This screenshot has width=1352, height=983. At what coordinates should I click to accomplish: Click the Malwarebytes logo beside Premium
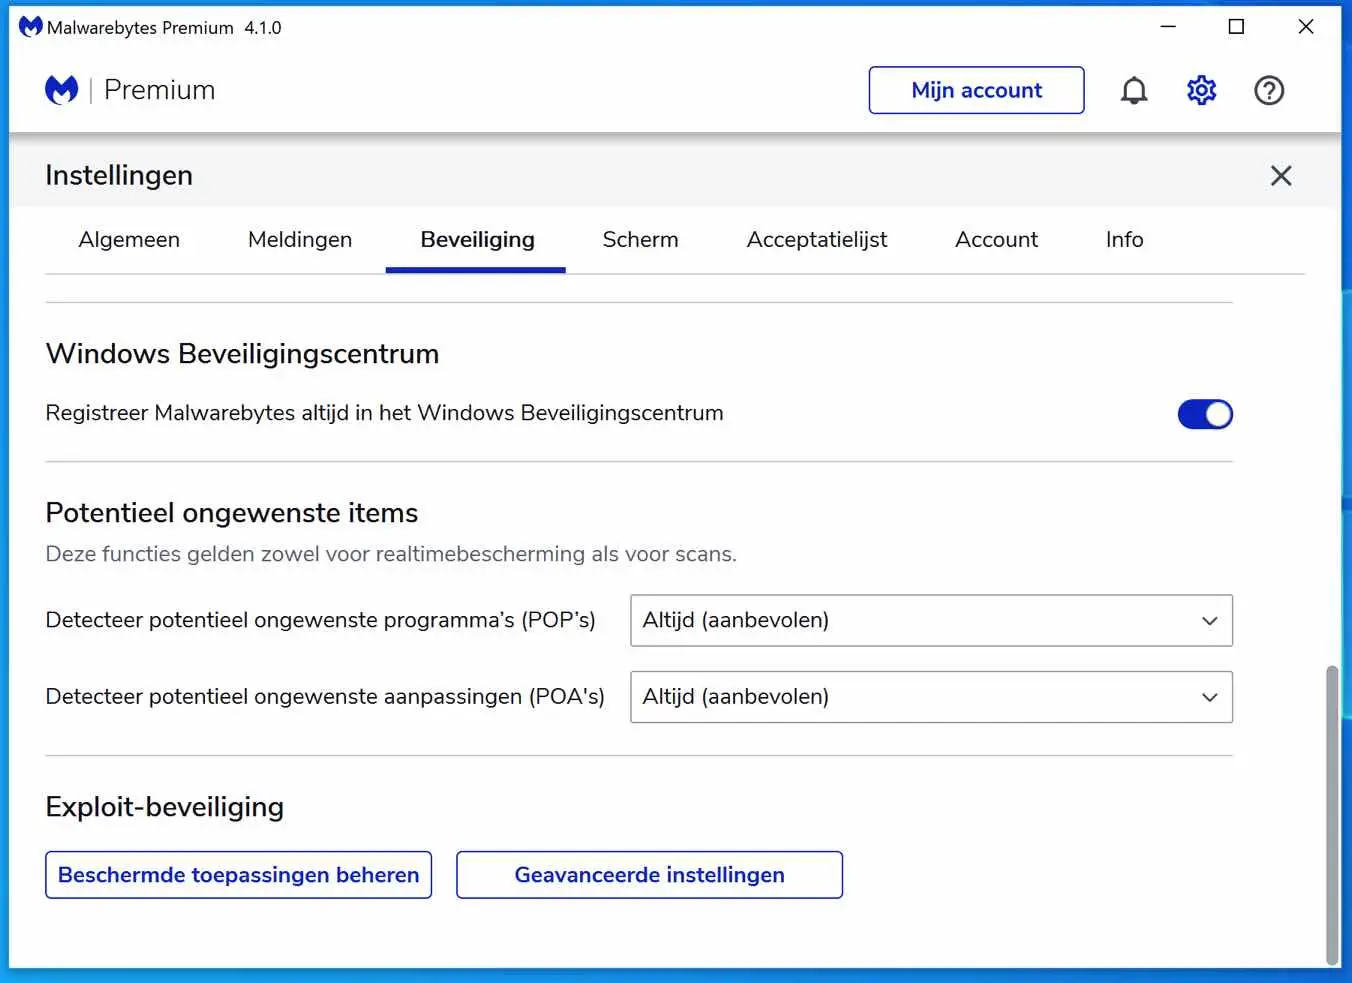61,90
